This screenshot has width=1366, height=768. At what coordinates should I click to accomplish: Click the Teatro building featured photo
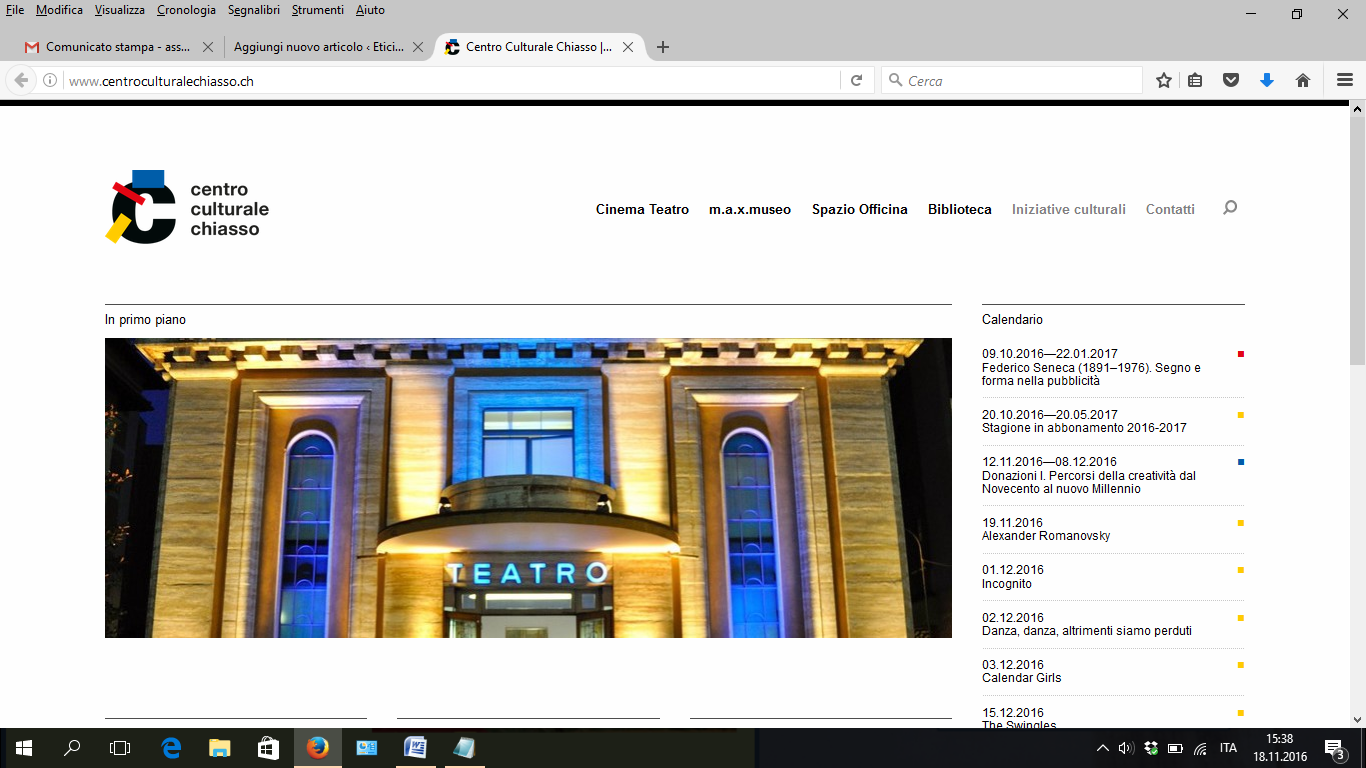[x=528, y=488]
